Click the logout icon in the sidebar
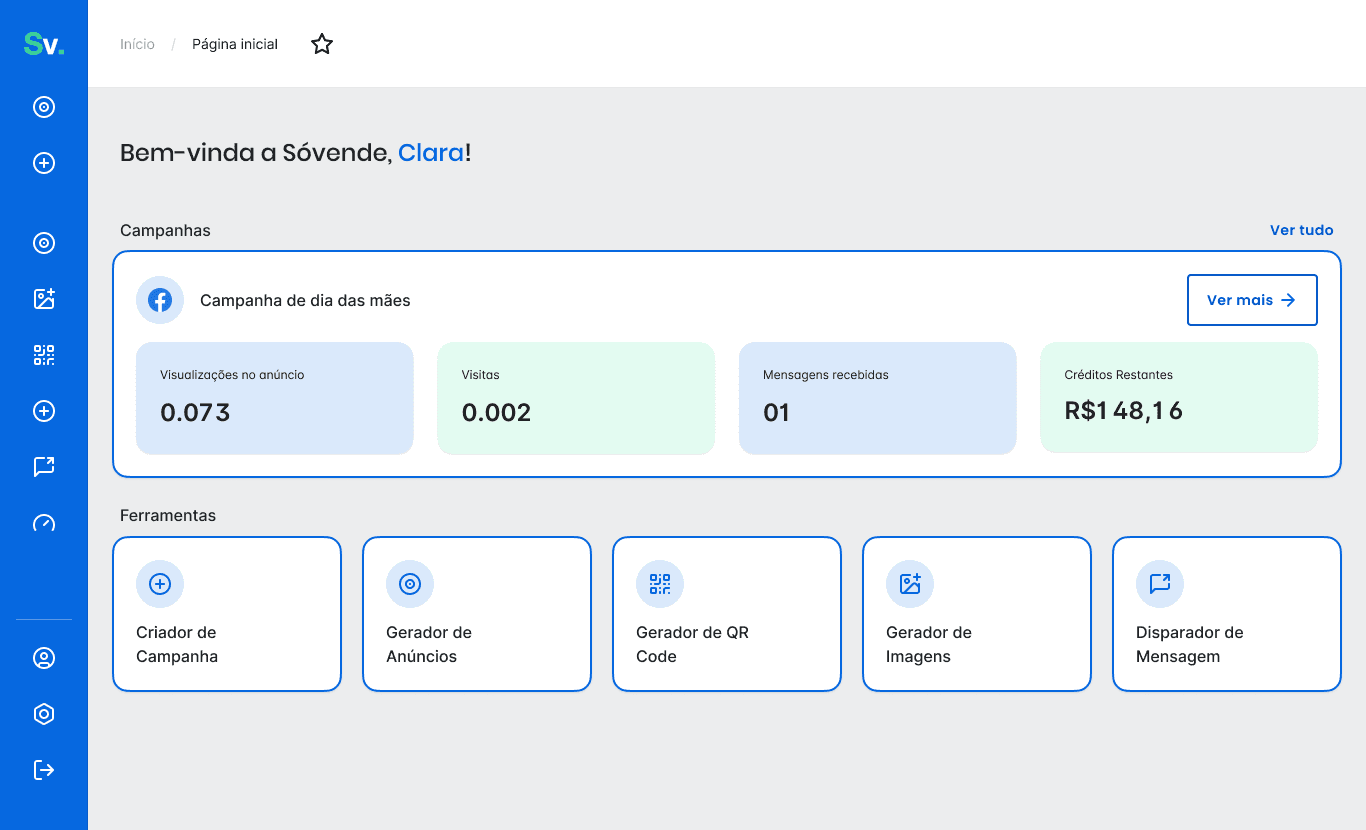The height and width of the screenshot is (830, 1366). pos(44,770)
